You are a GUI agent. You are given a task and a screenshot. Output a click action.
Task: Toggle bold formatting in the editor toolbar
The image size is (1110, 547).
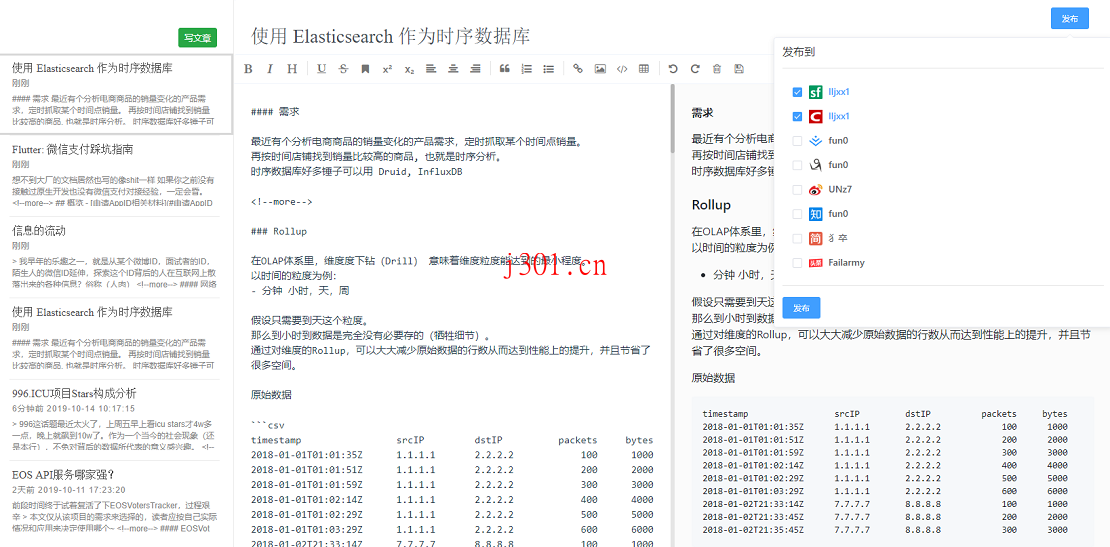point(248,69)
